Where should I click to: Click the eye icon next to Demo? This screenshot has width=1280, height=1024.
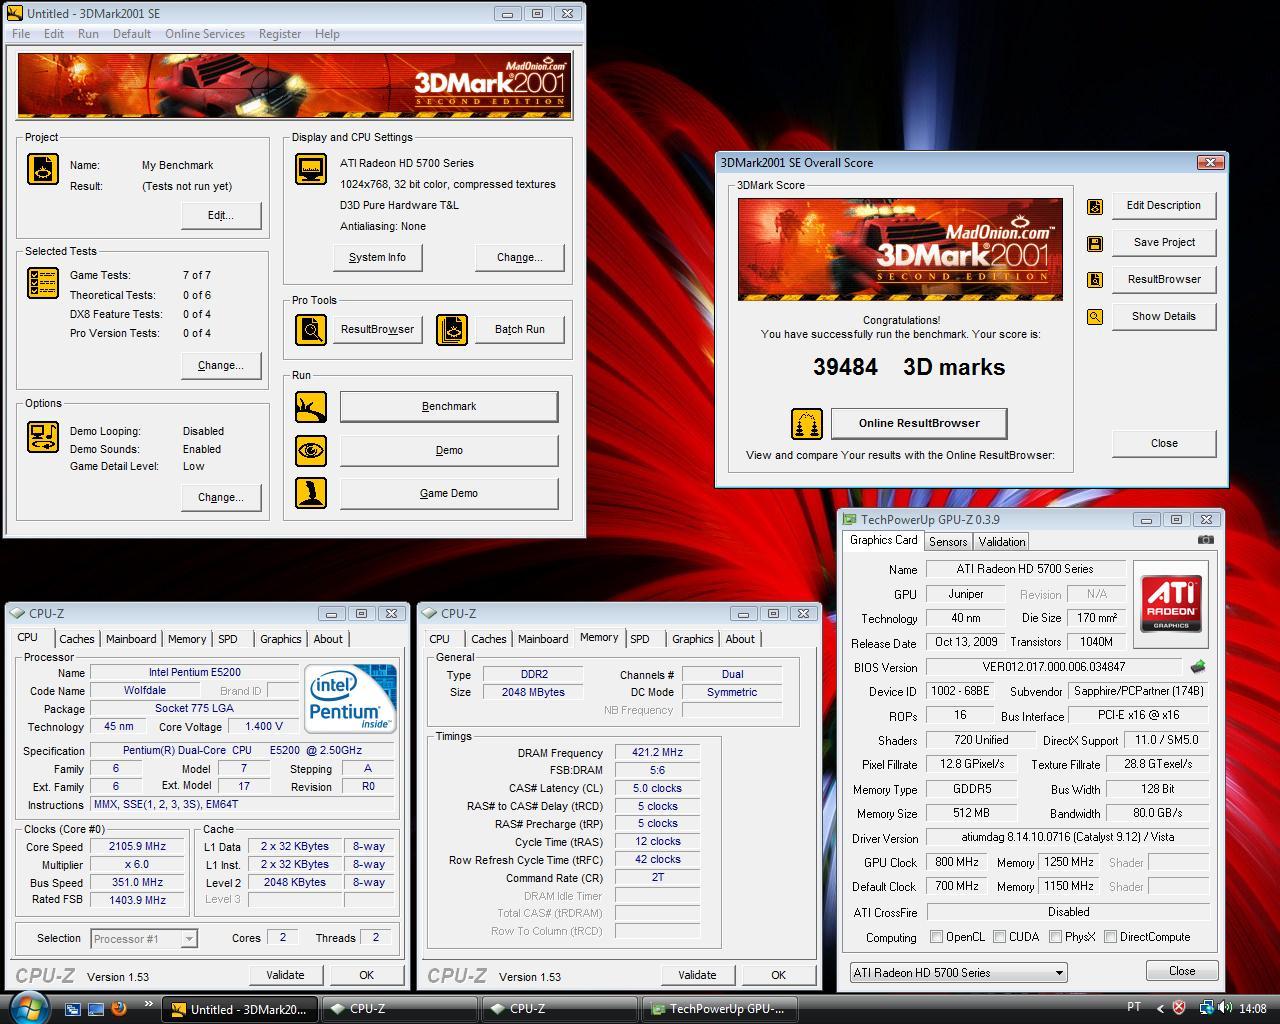(311, 450)
